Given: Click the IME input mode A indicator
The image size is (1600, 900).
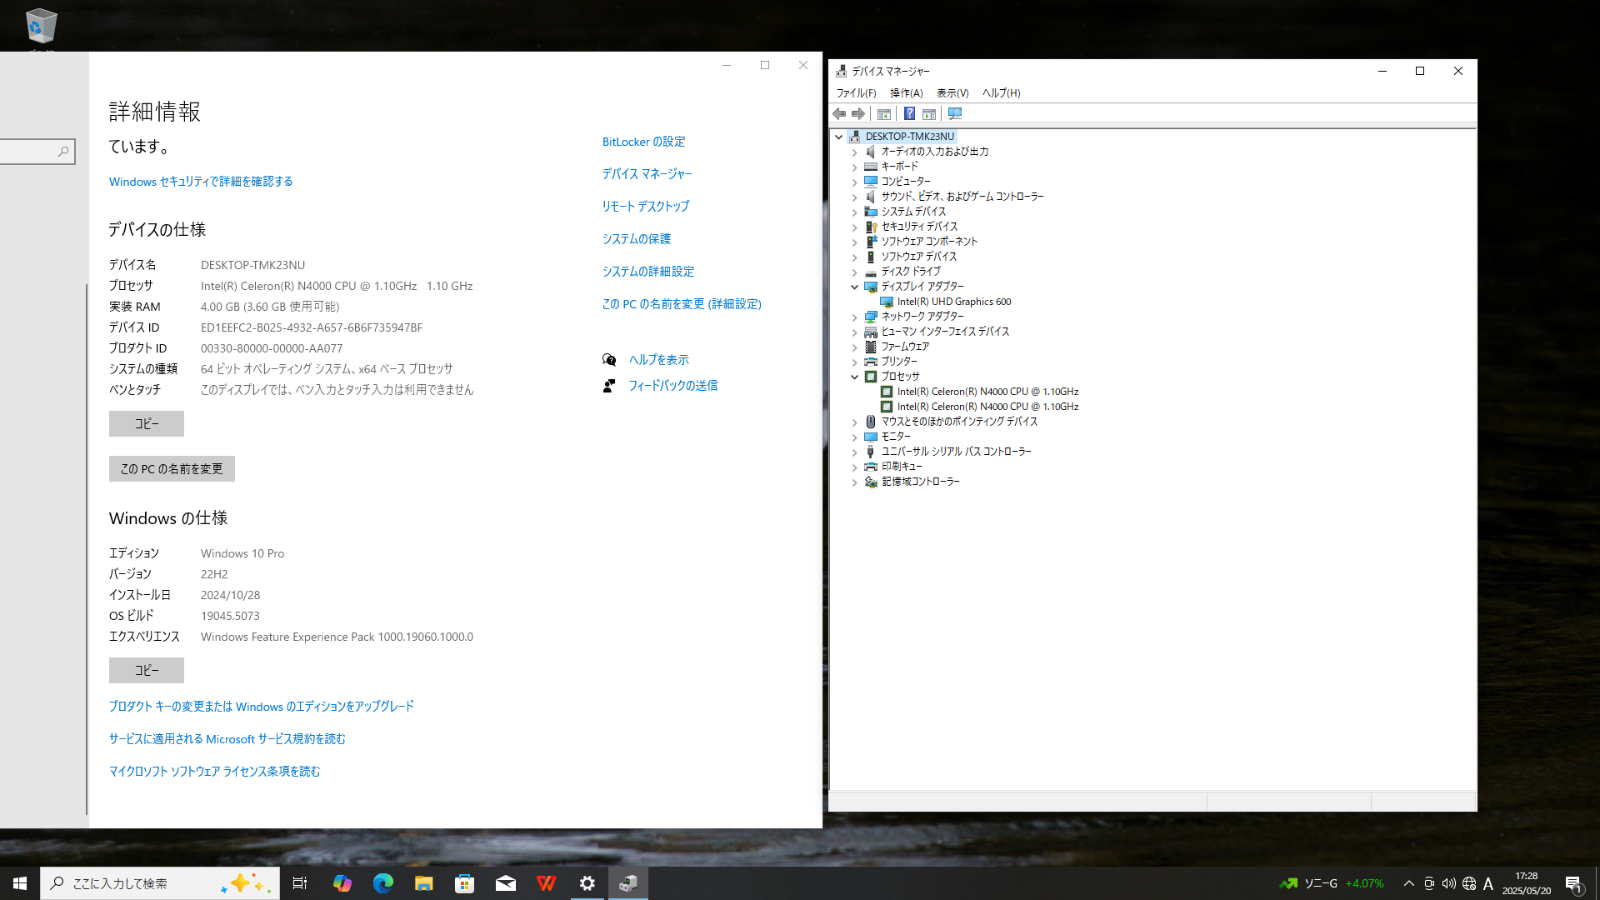Looking at the screenshot, I should click(x=1488, y=883).
